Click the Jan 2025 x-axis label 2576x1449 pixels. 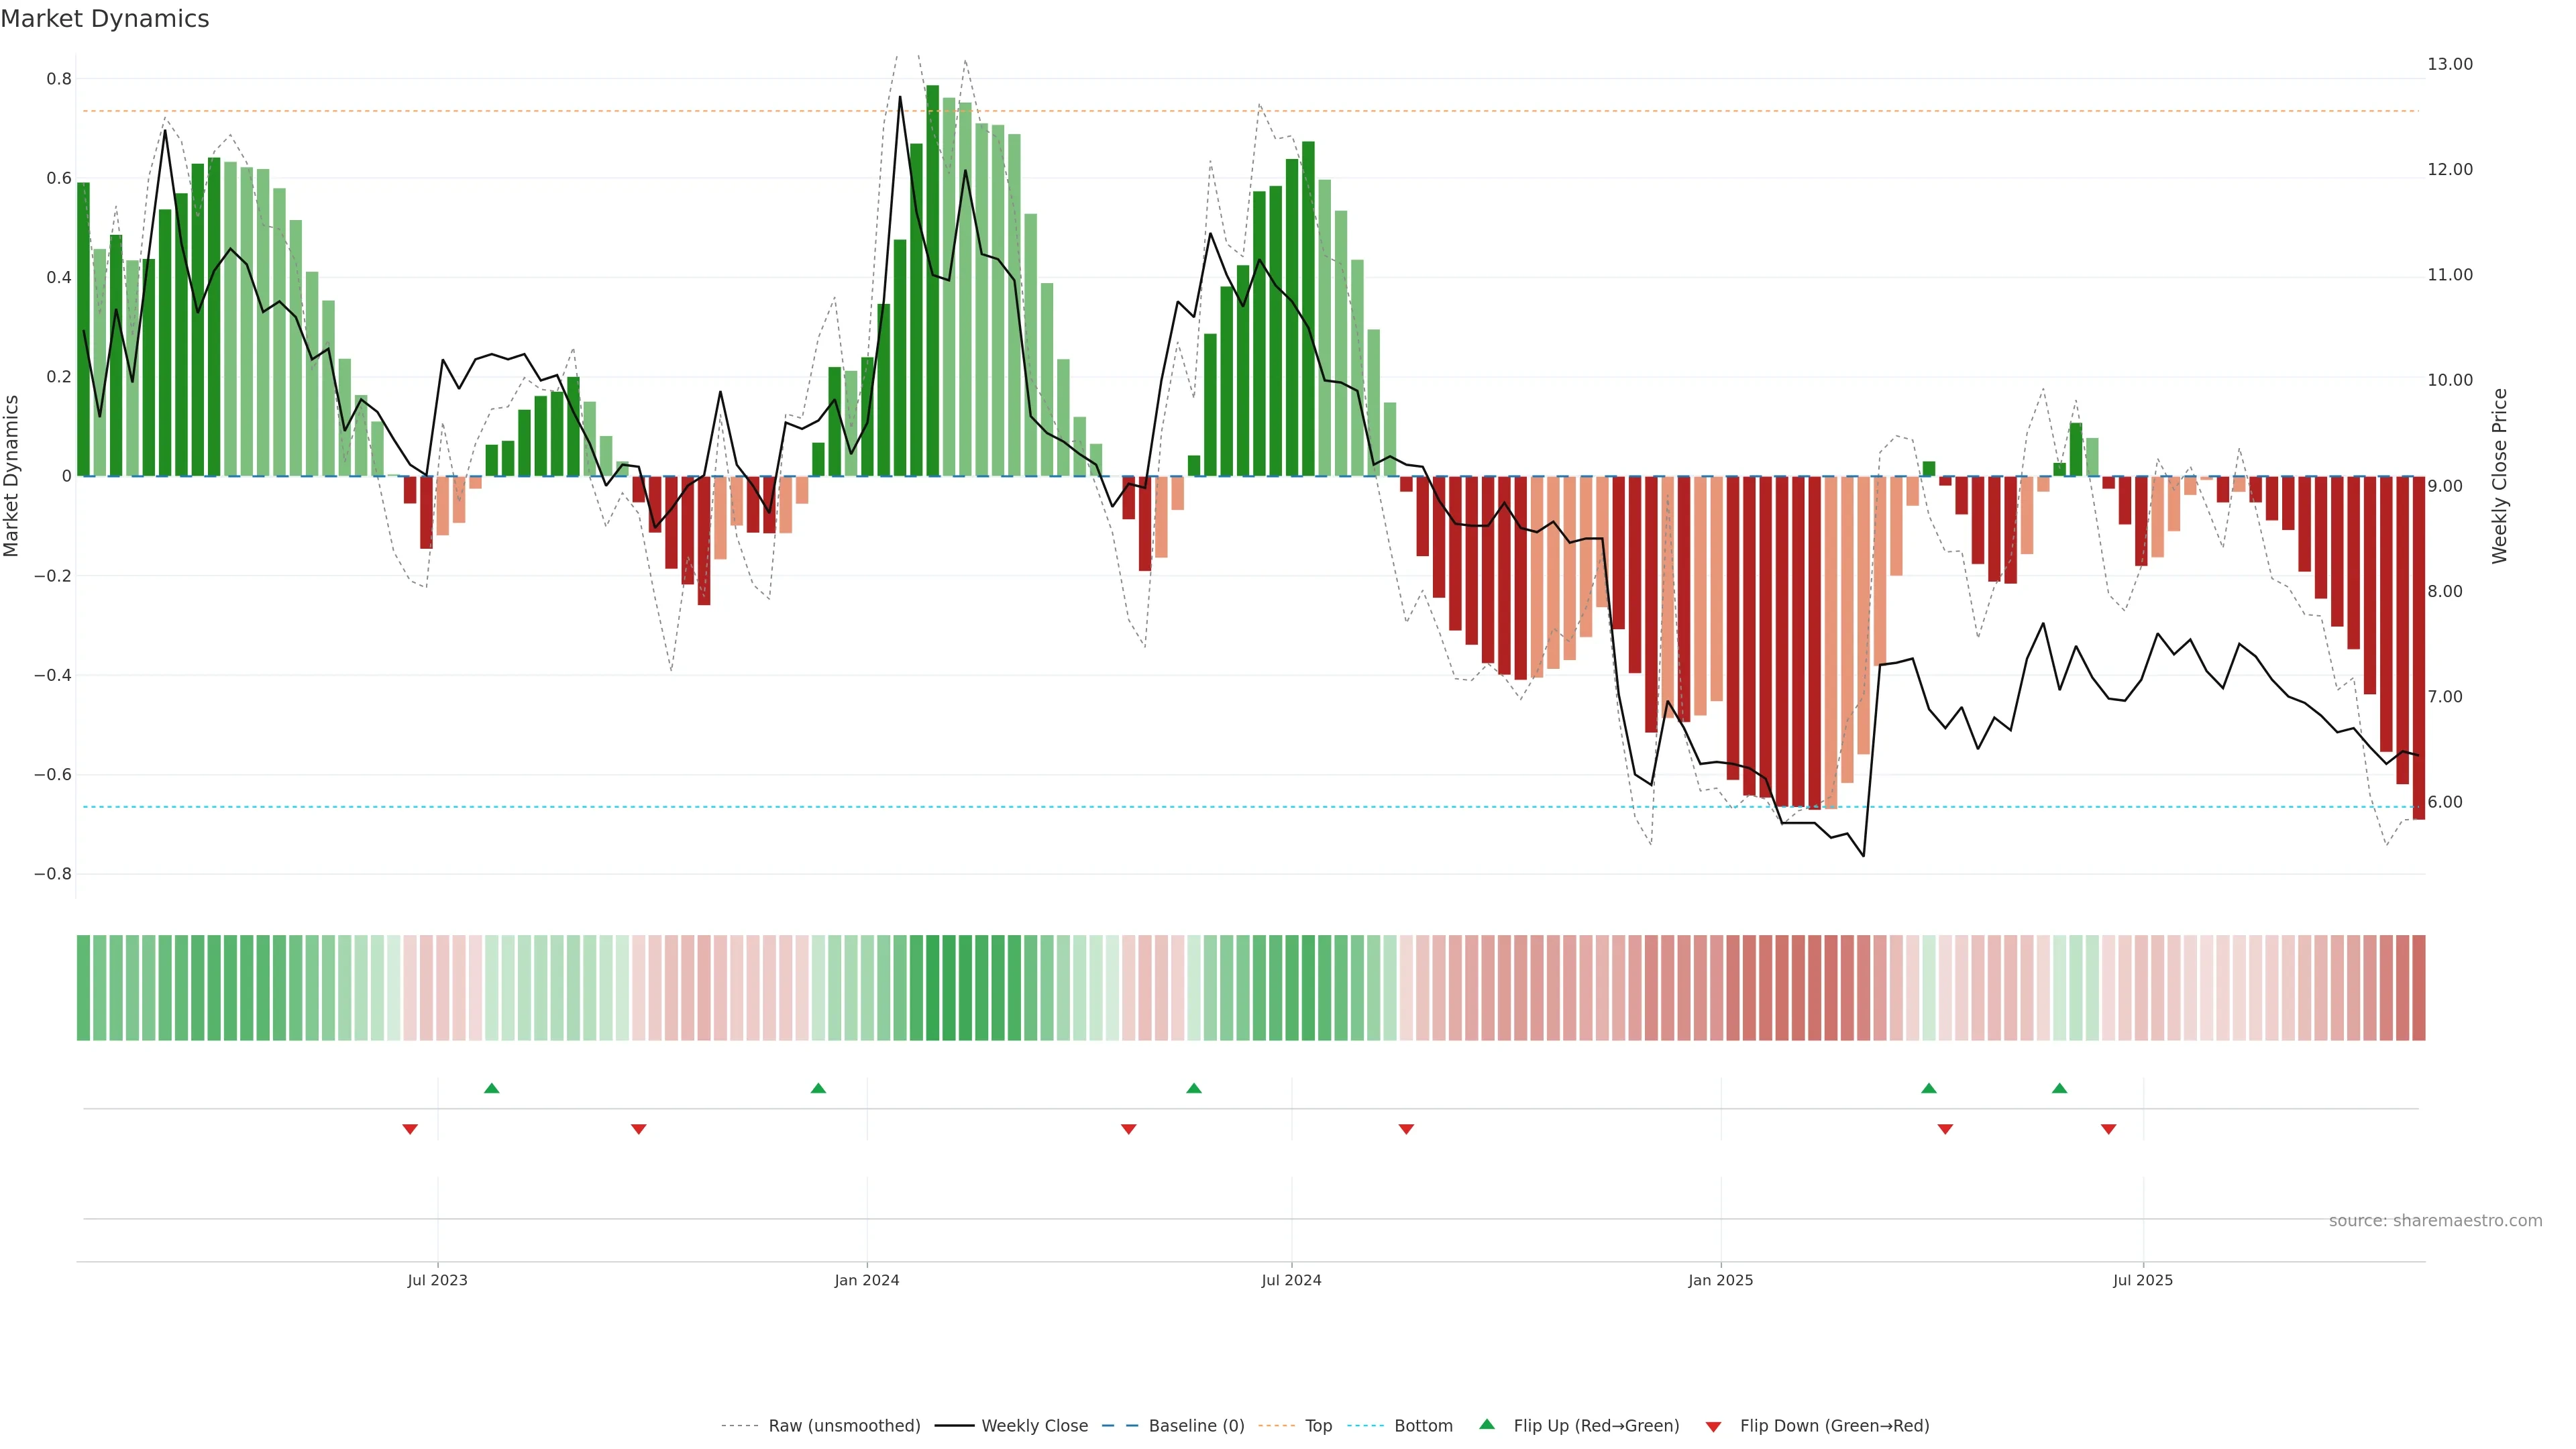pos(1720,1280)
